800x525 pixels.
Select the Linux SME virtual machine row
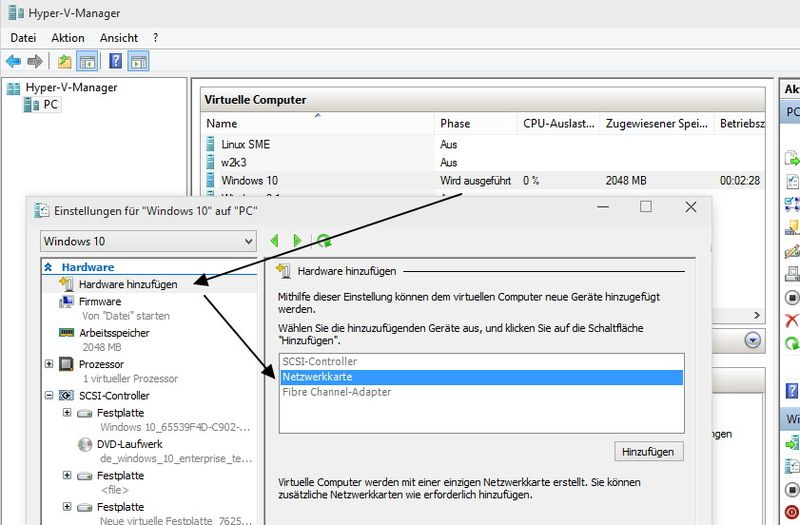pos(483,144)
